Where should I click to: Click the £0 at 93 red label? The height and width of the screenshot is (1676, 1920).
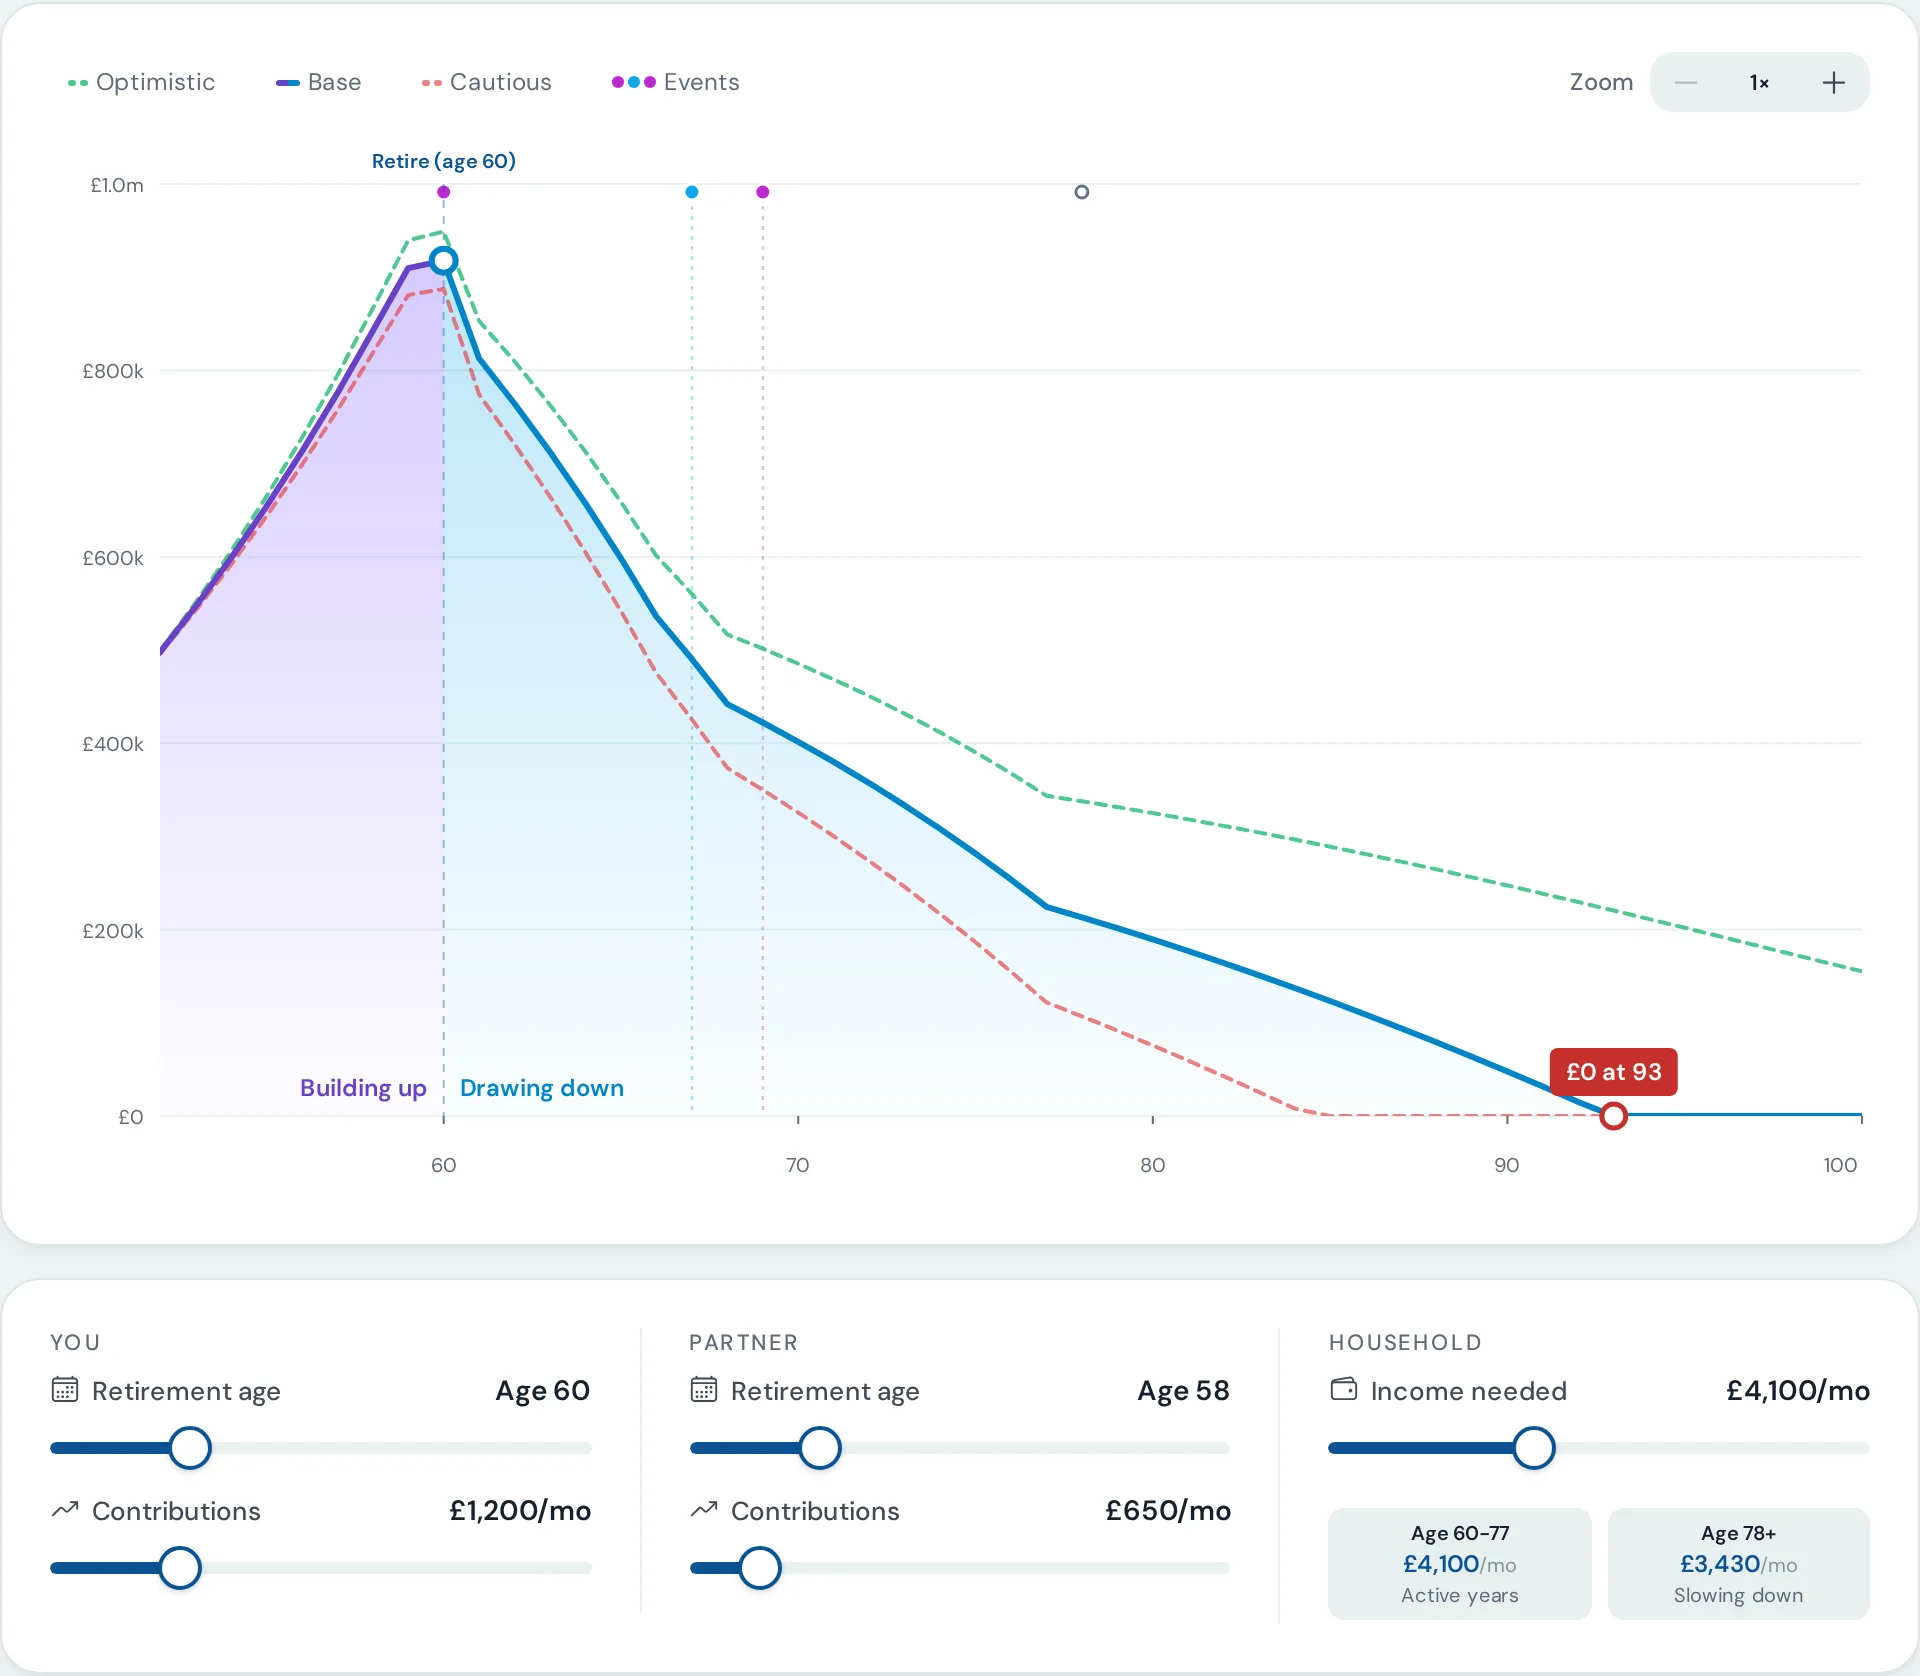(1613, 1072)
